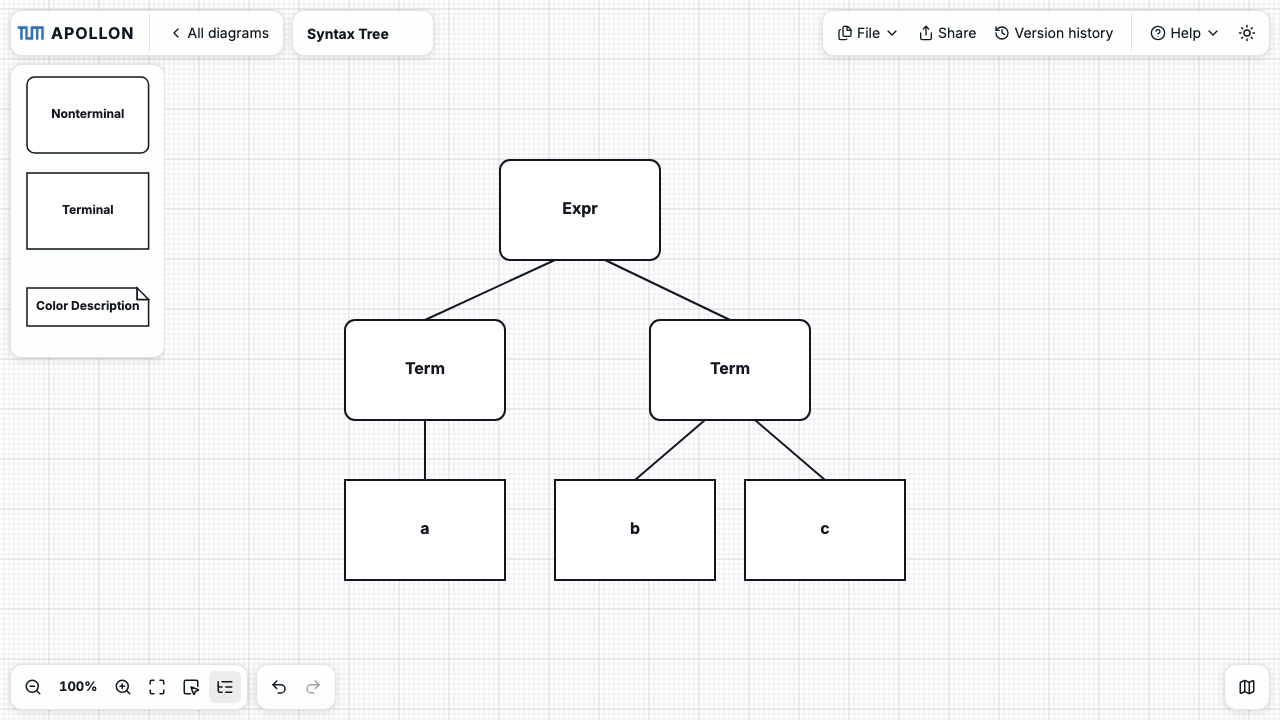The image size is (1280, 720).
Task: Click the Apollon TUM logo
Action: click(75, 33)
